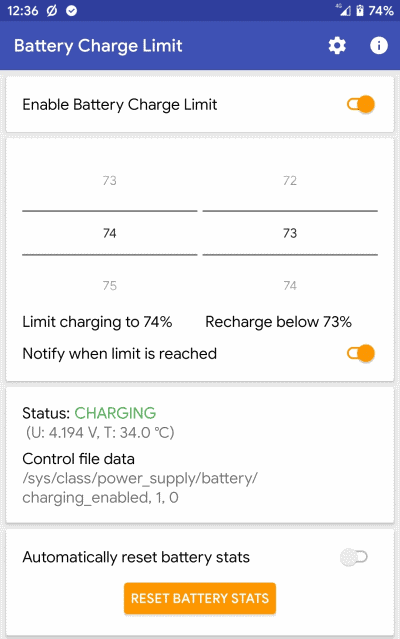Tap the crossed-circle status bar icon
The width and height of the screenshot is (400, 639).
point(52,11)
